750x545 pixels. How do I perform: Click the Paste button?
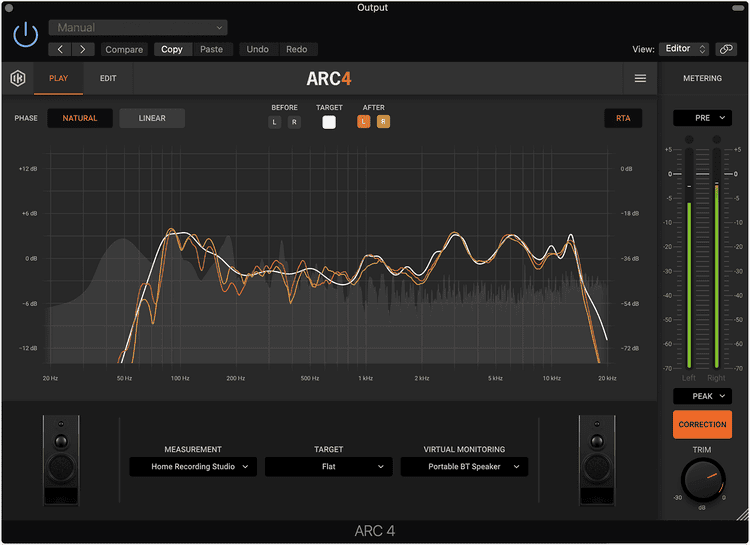pyautogui.click(x=211, y=49)
